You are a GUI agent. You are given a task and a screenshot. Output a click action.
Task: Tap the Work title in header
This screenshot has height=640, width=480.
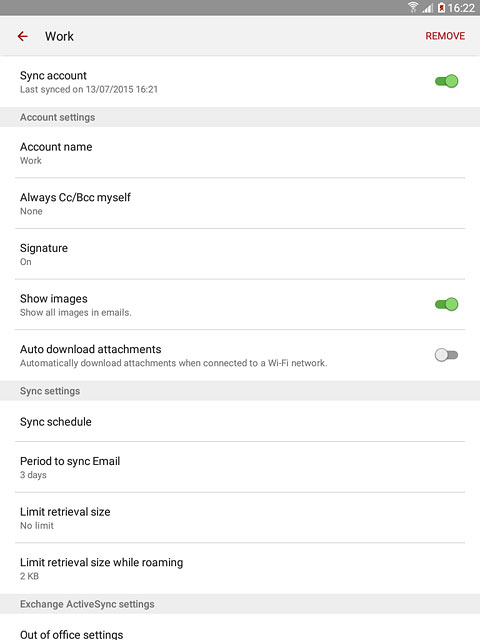(x=59, y=36)
